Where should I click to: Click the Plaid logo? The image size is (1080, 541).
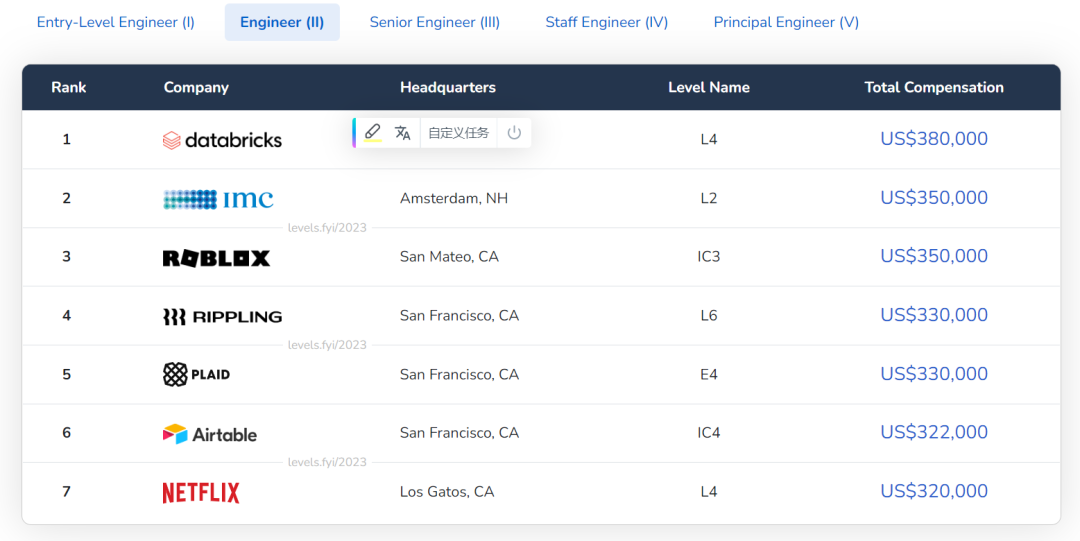tap(197, 375)
